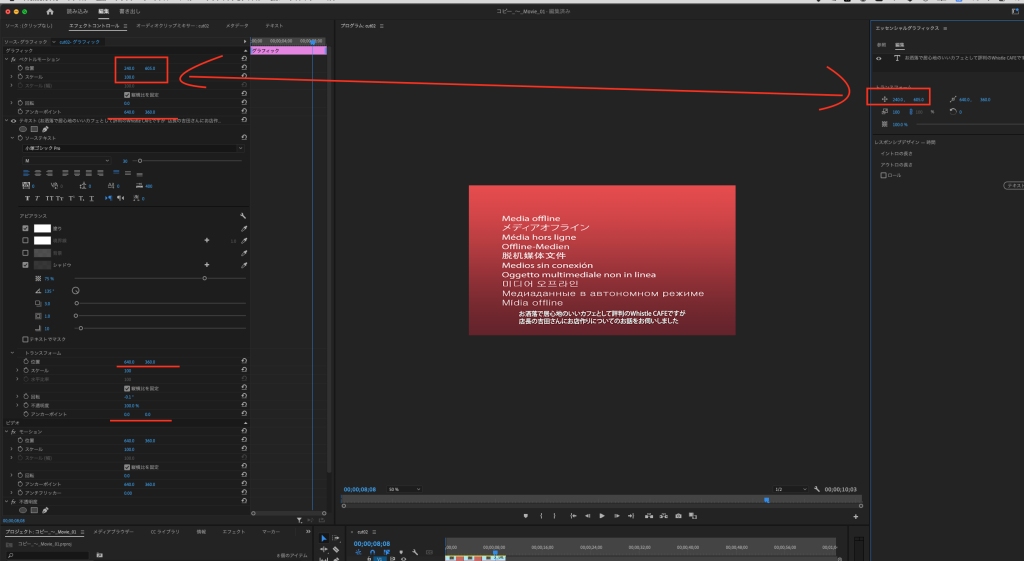1024x561 pixels.
Task: Select the pen mask tool under テキスト
Action: tap(46, 129)
